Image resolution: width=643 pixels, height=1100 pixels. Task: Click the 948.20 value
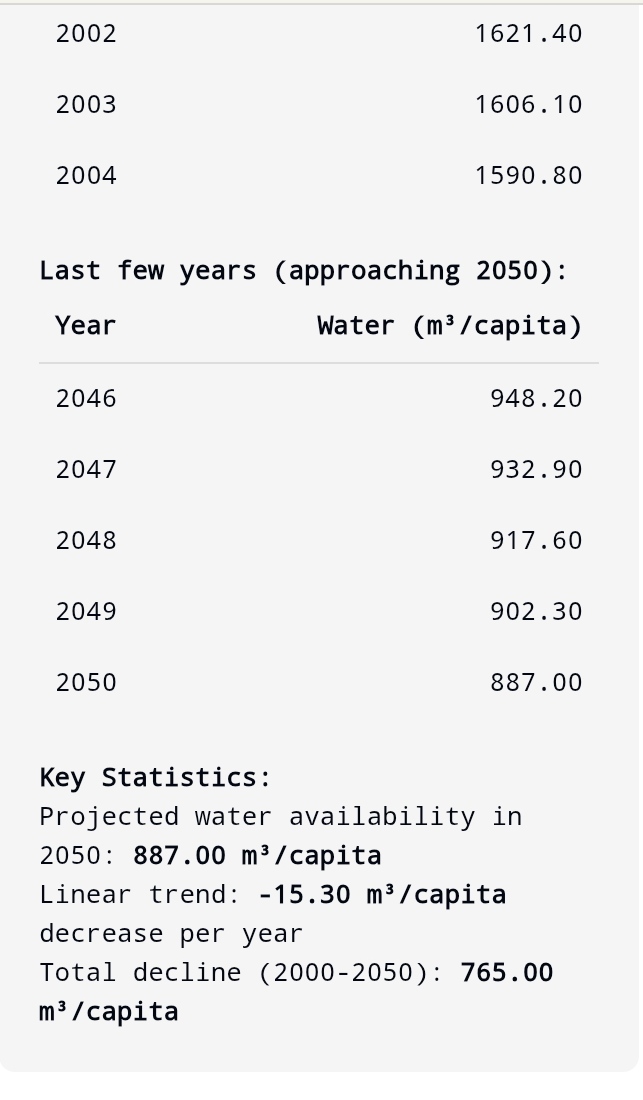(535, 398)
